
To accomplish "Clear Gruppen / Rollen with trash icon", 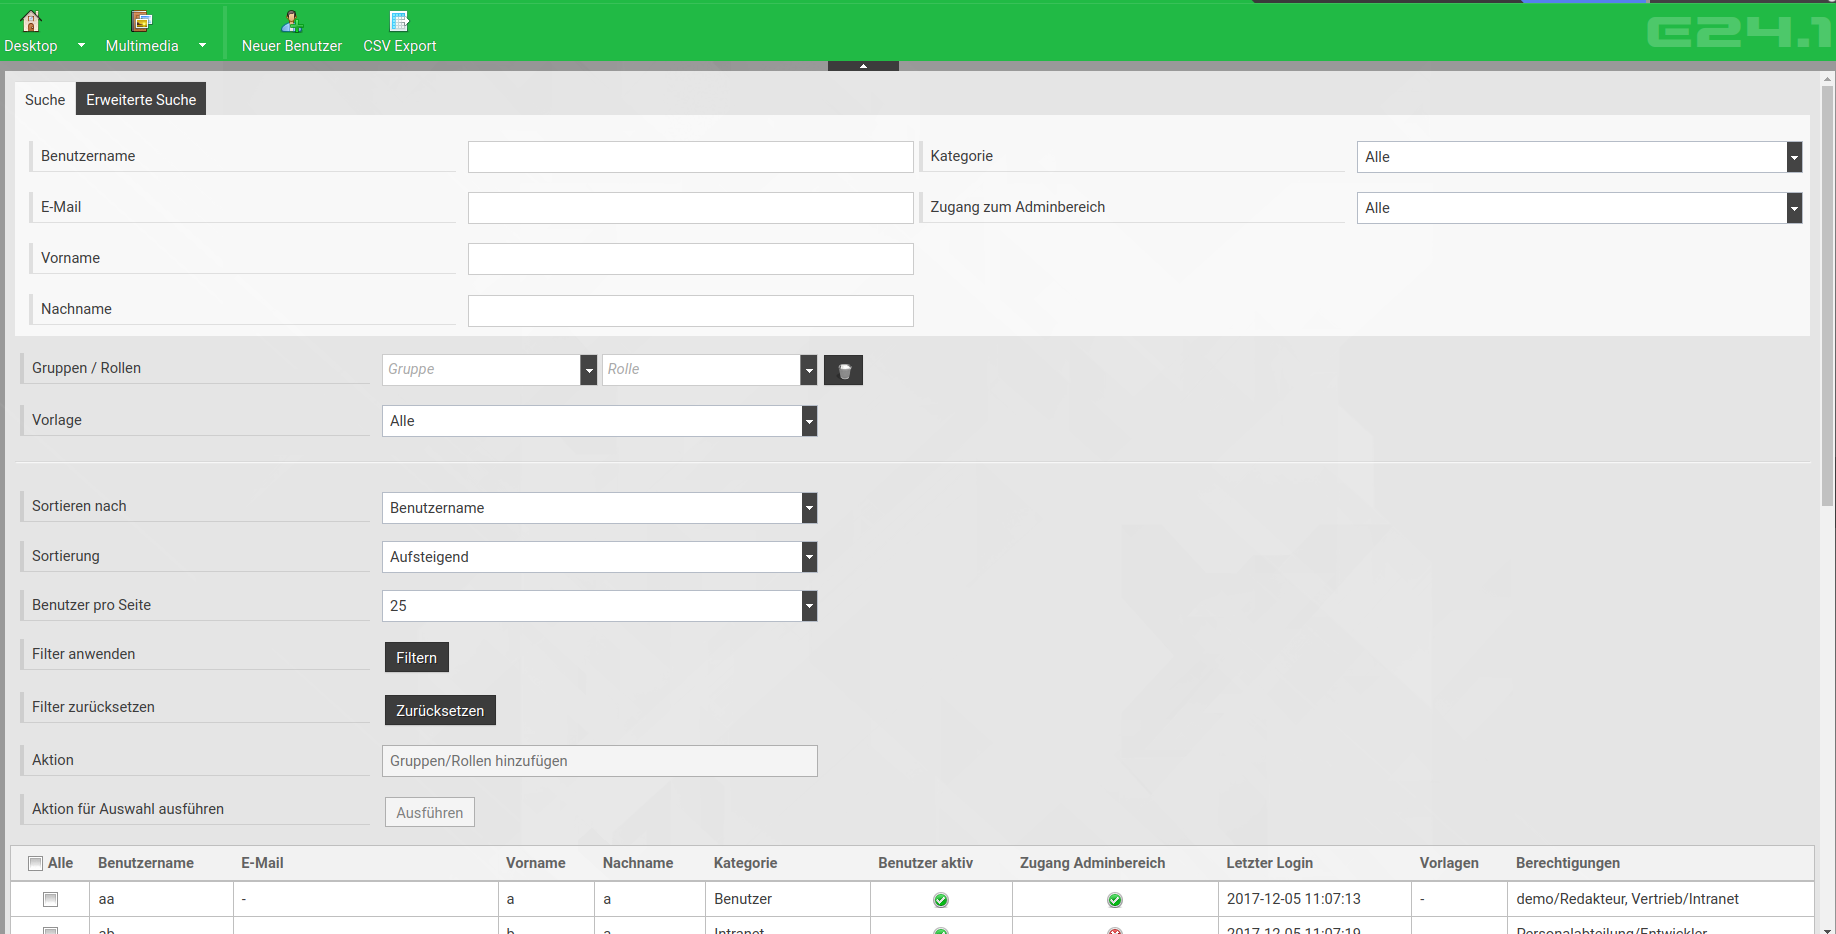I will pyautogui.click(x=843, y=371).
